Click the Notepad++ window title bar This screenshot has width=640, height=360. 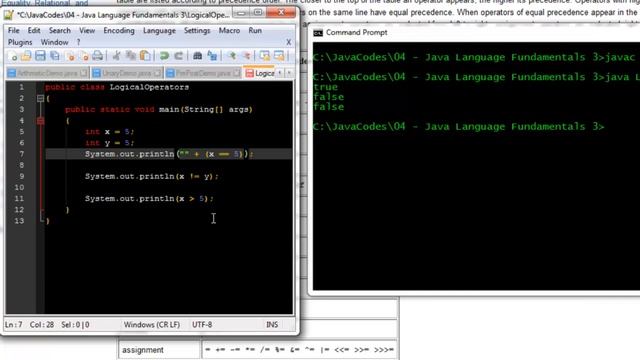pos(122,15)
